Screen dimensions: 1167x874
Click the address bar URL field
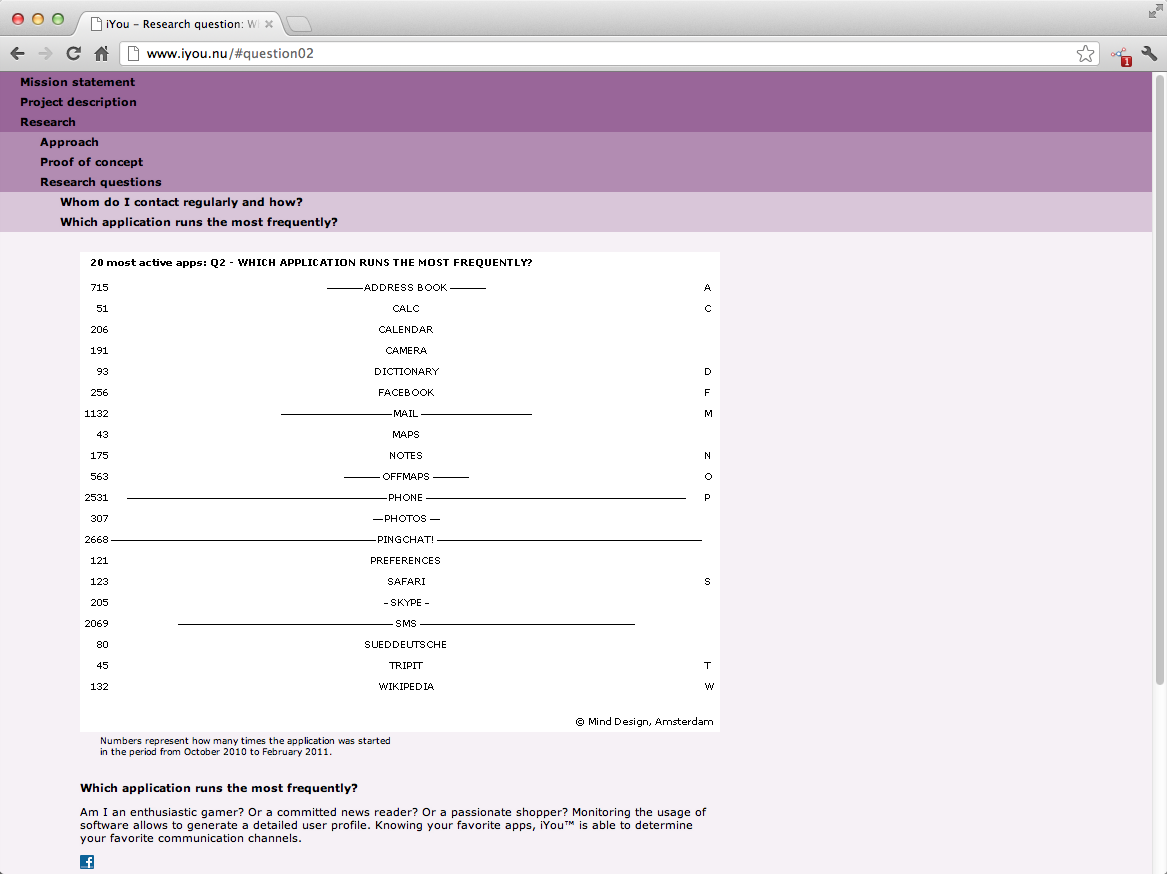[600, 54]
